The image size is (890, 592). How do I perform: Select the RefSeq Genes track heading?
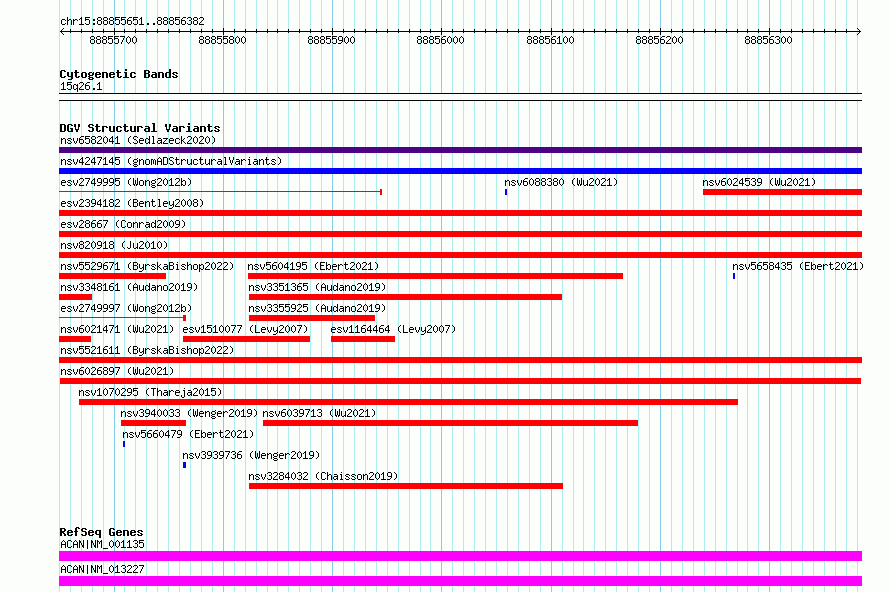tap(101, 532)
